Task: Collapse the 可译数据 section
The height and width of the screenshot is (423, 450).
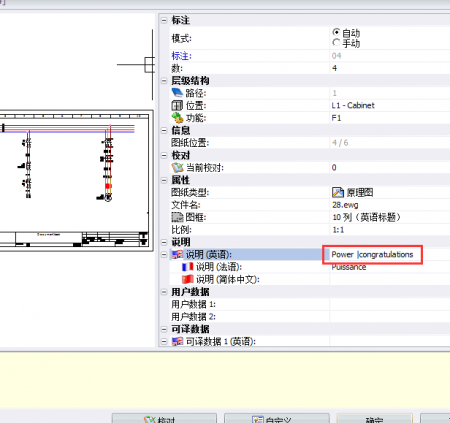Action: tap(164, 329)
